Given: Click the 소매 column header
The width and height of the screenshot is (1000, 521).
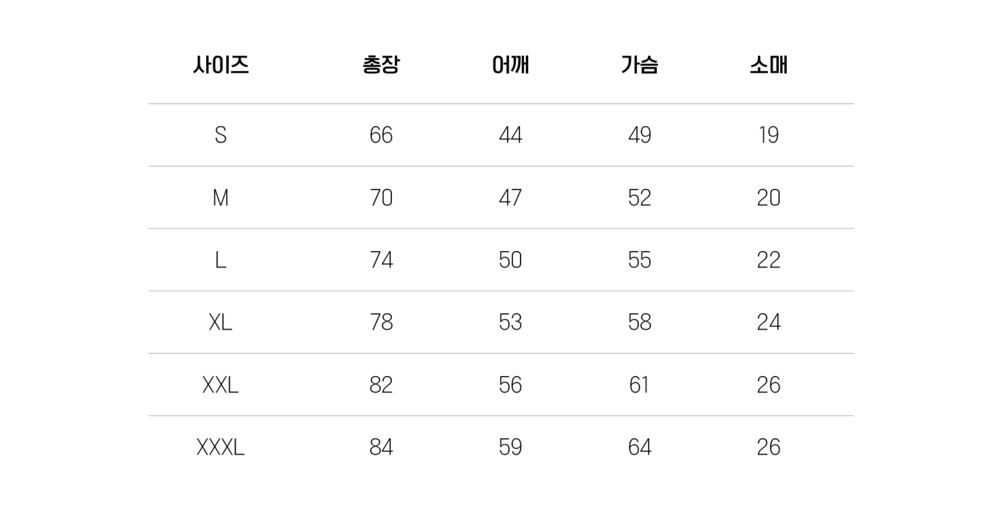Looking at the screenshot, I should (768, 67).
